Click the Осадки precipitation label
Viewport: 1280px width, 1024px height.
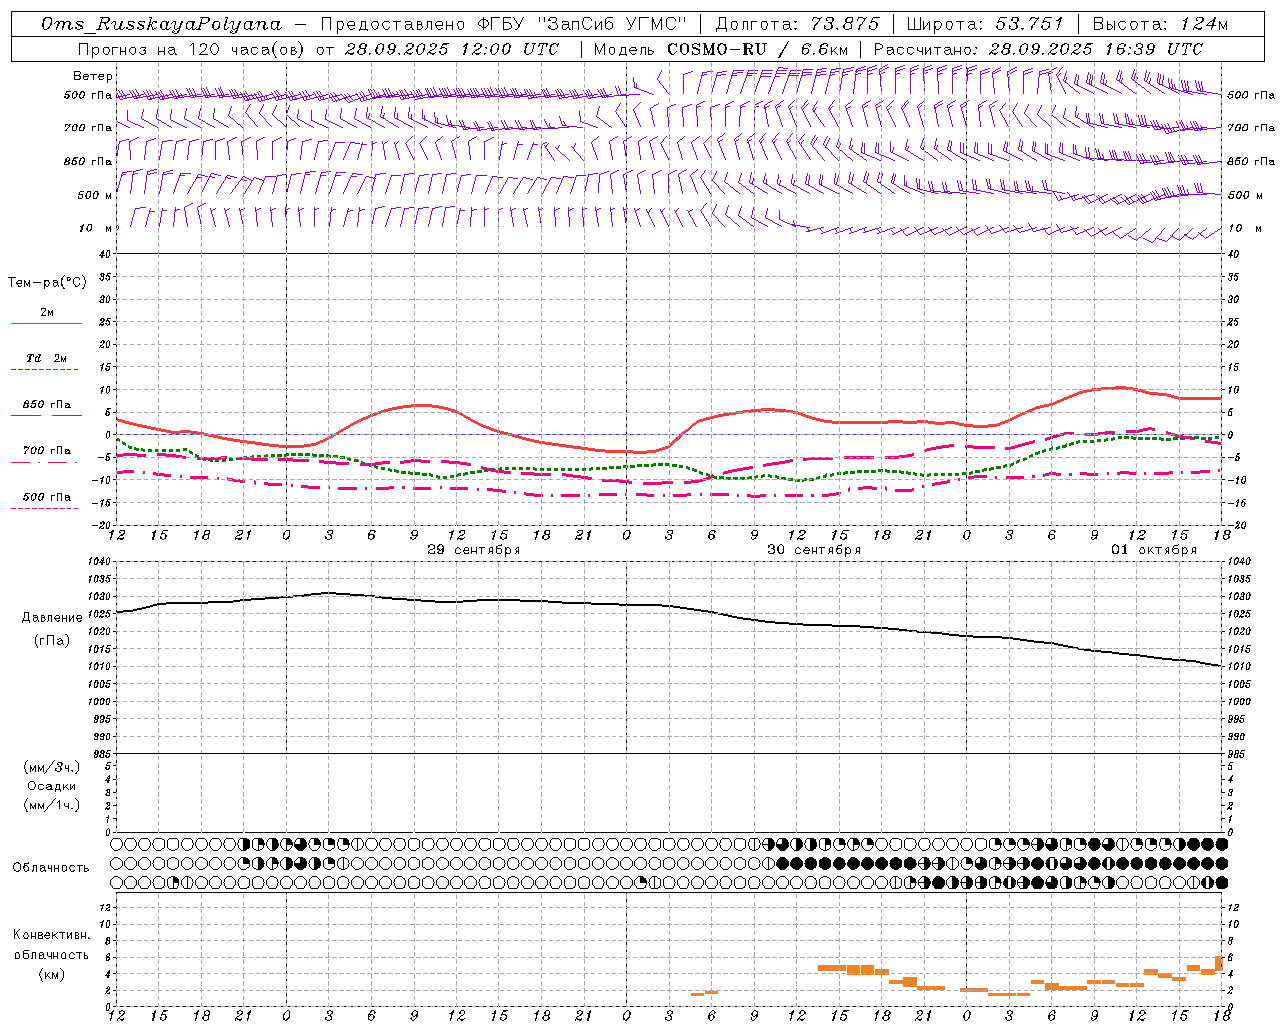click(x=52, y=786)
